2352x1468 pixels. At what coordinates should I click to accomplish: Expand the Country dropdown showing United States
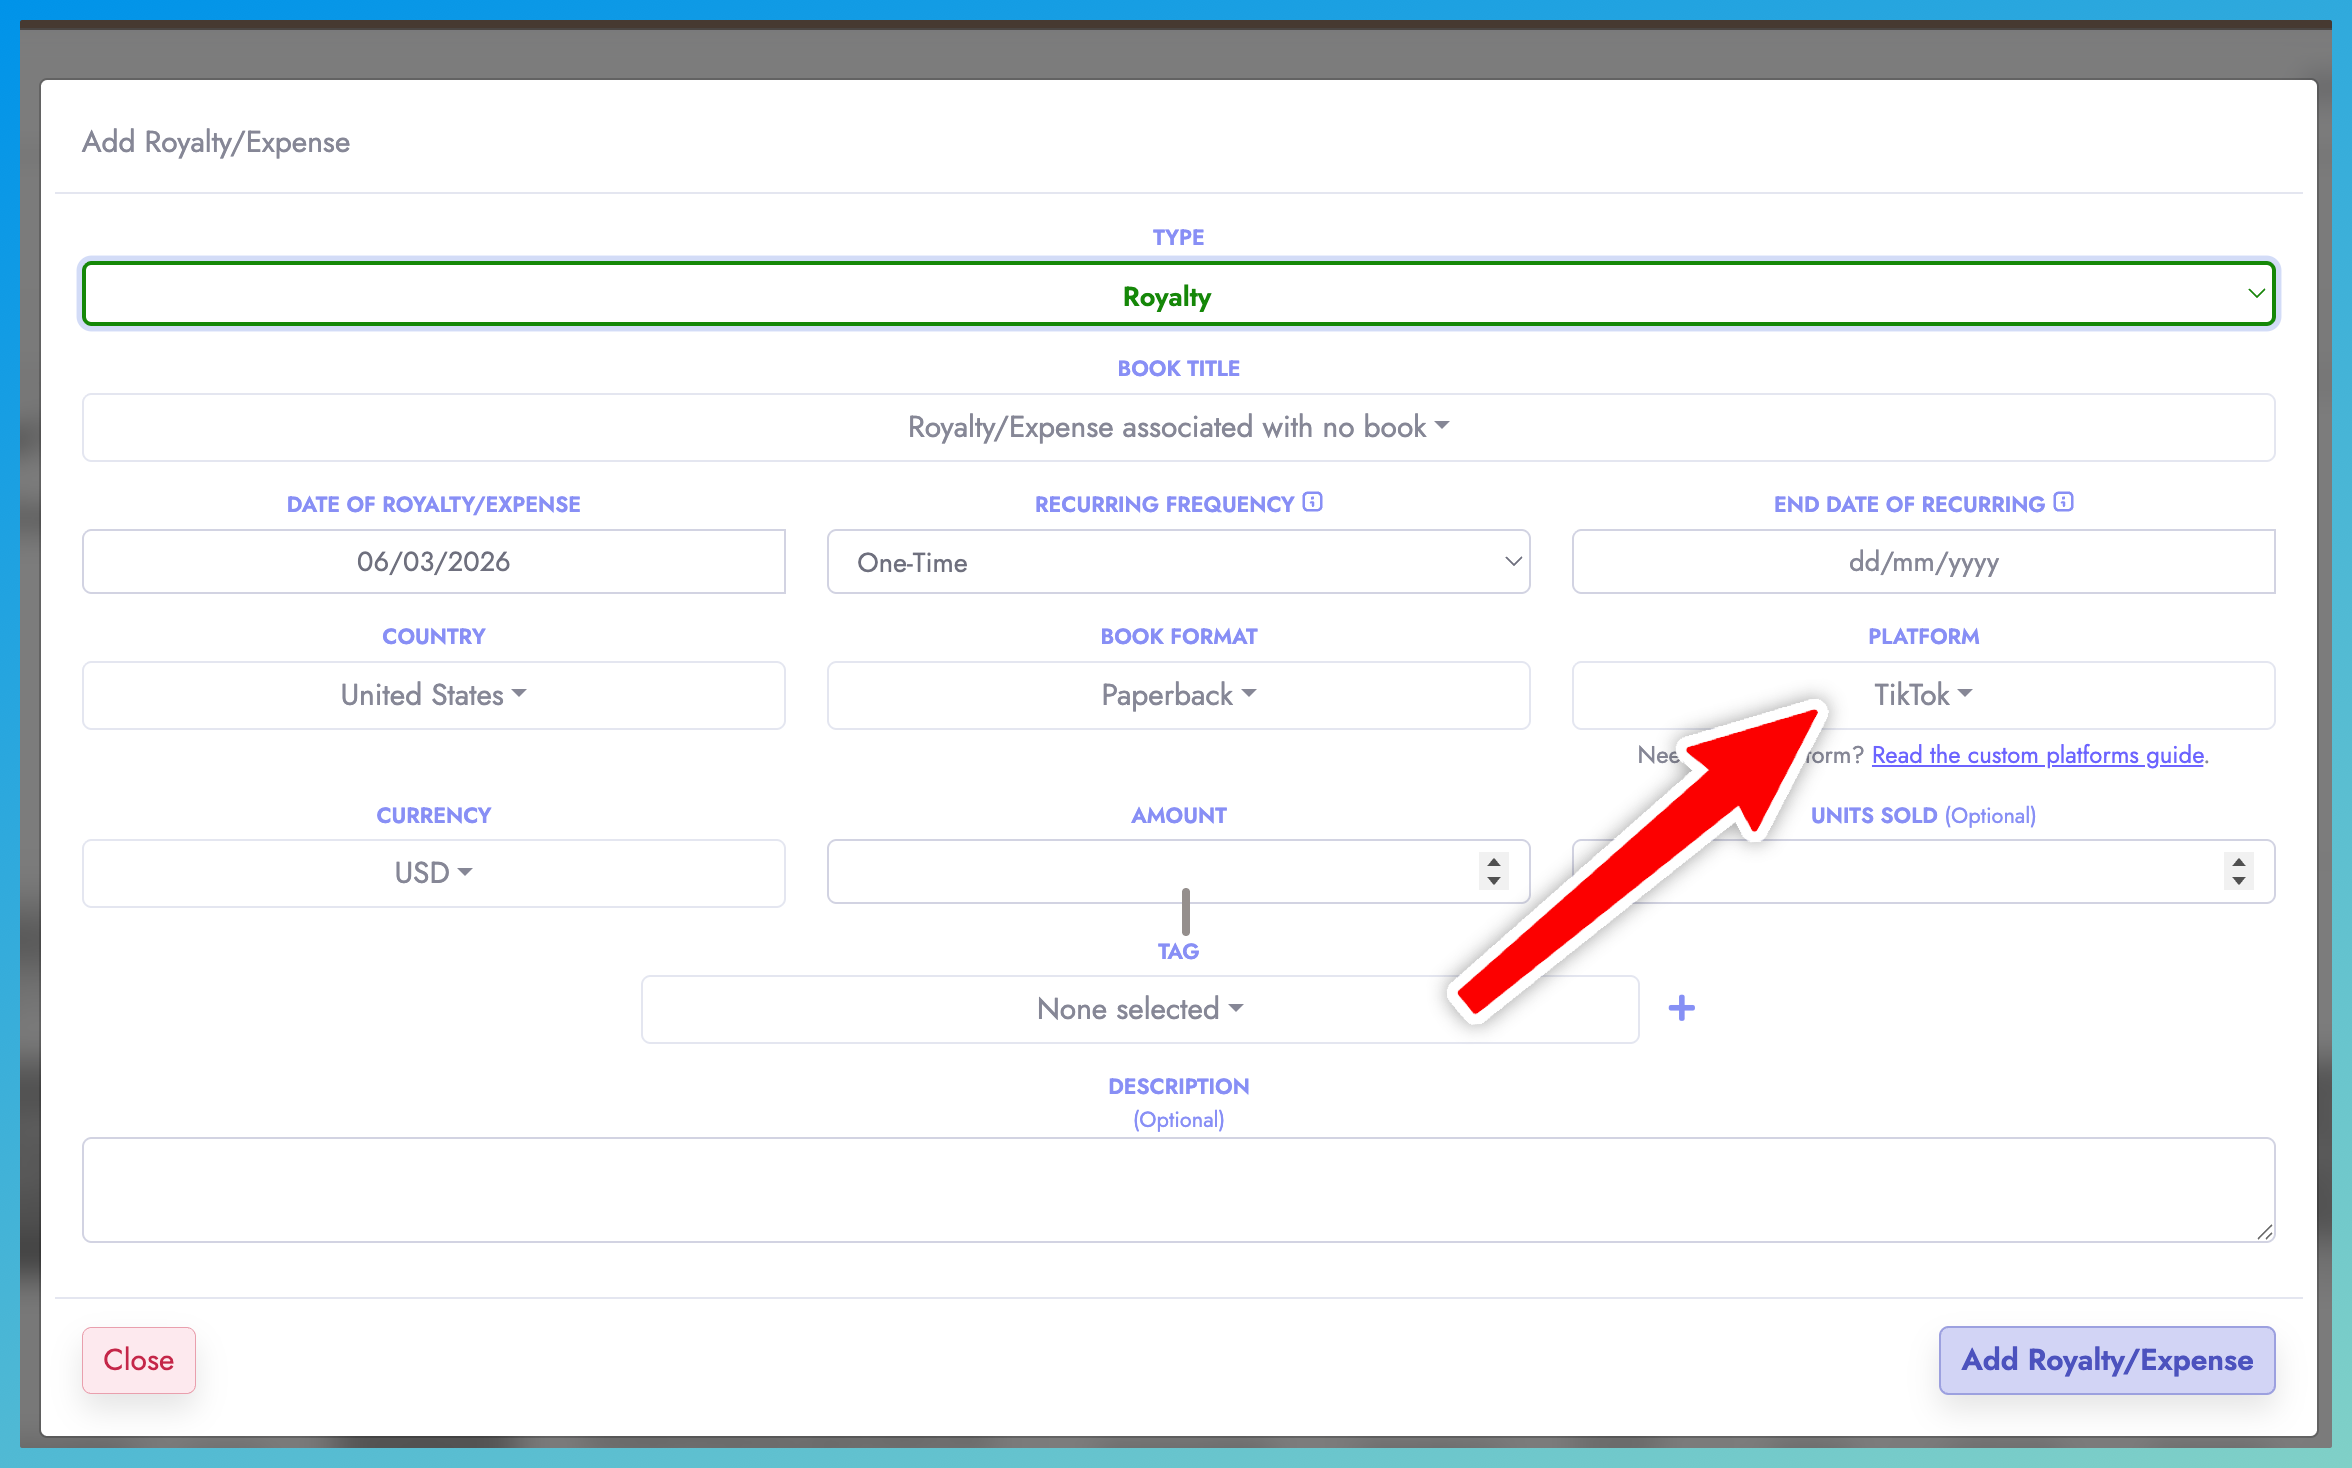(x=433, y=695)
